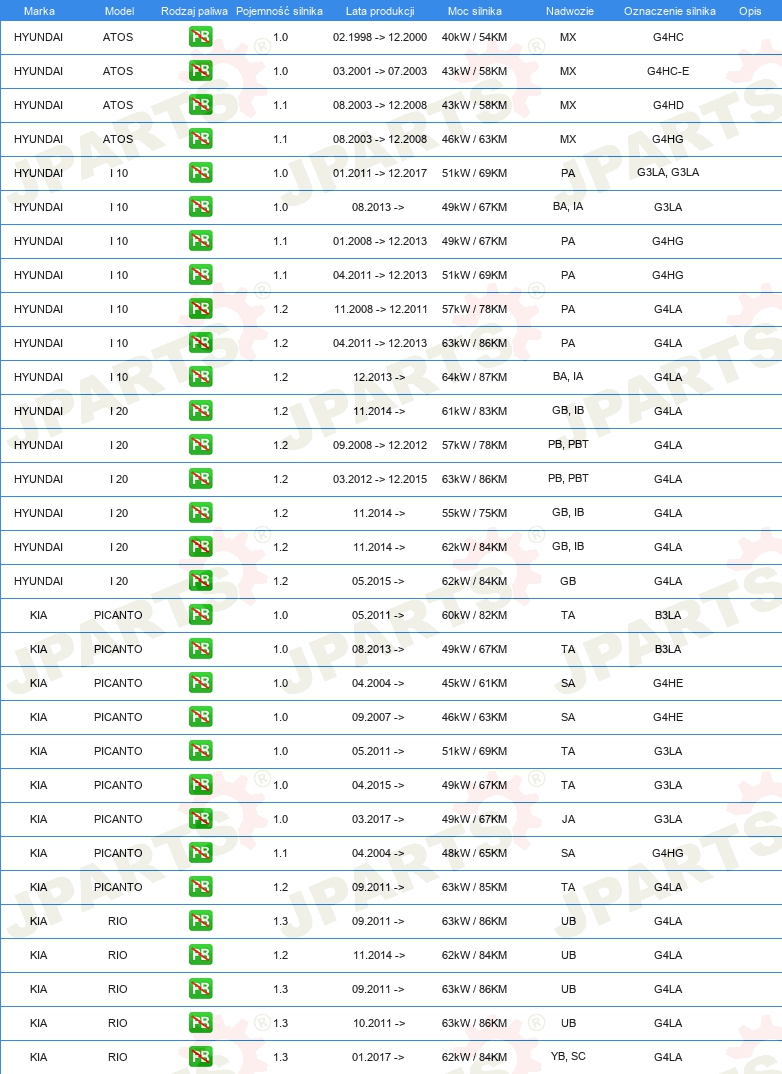This screenshot has height=1074, width=782.
Task: Click fuel icon in Picanto 09.2007 row
Action: point(201,717)
